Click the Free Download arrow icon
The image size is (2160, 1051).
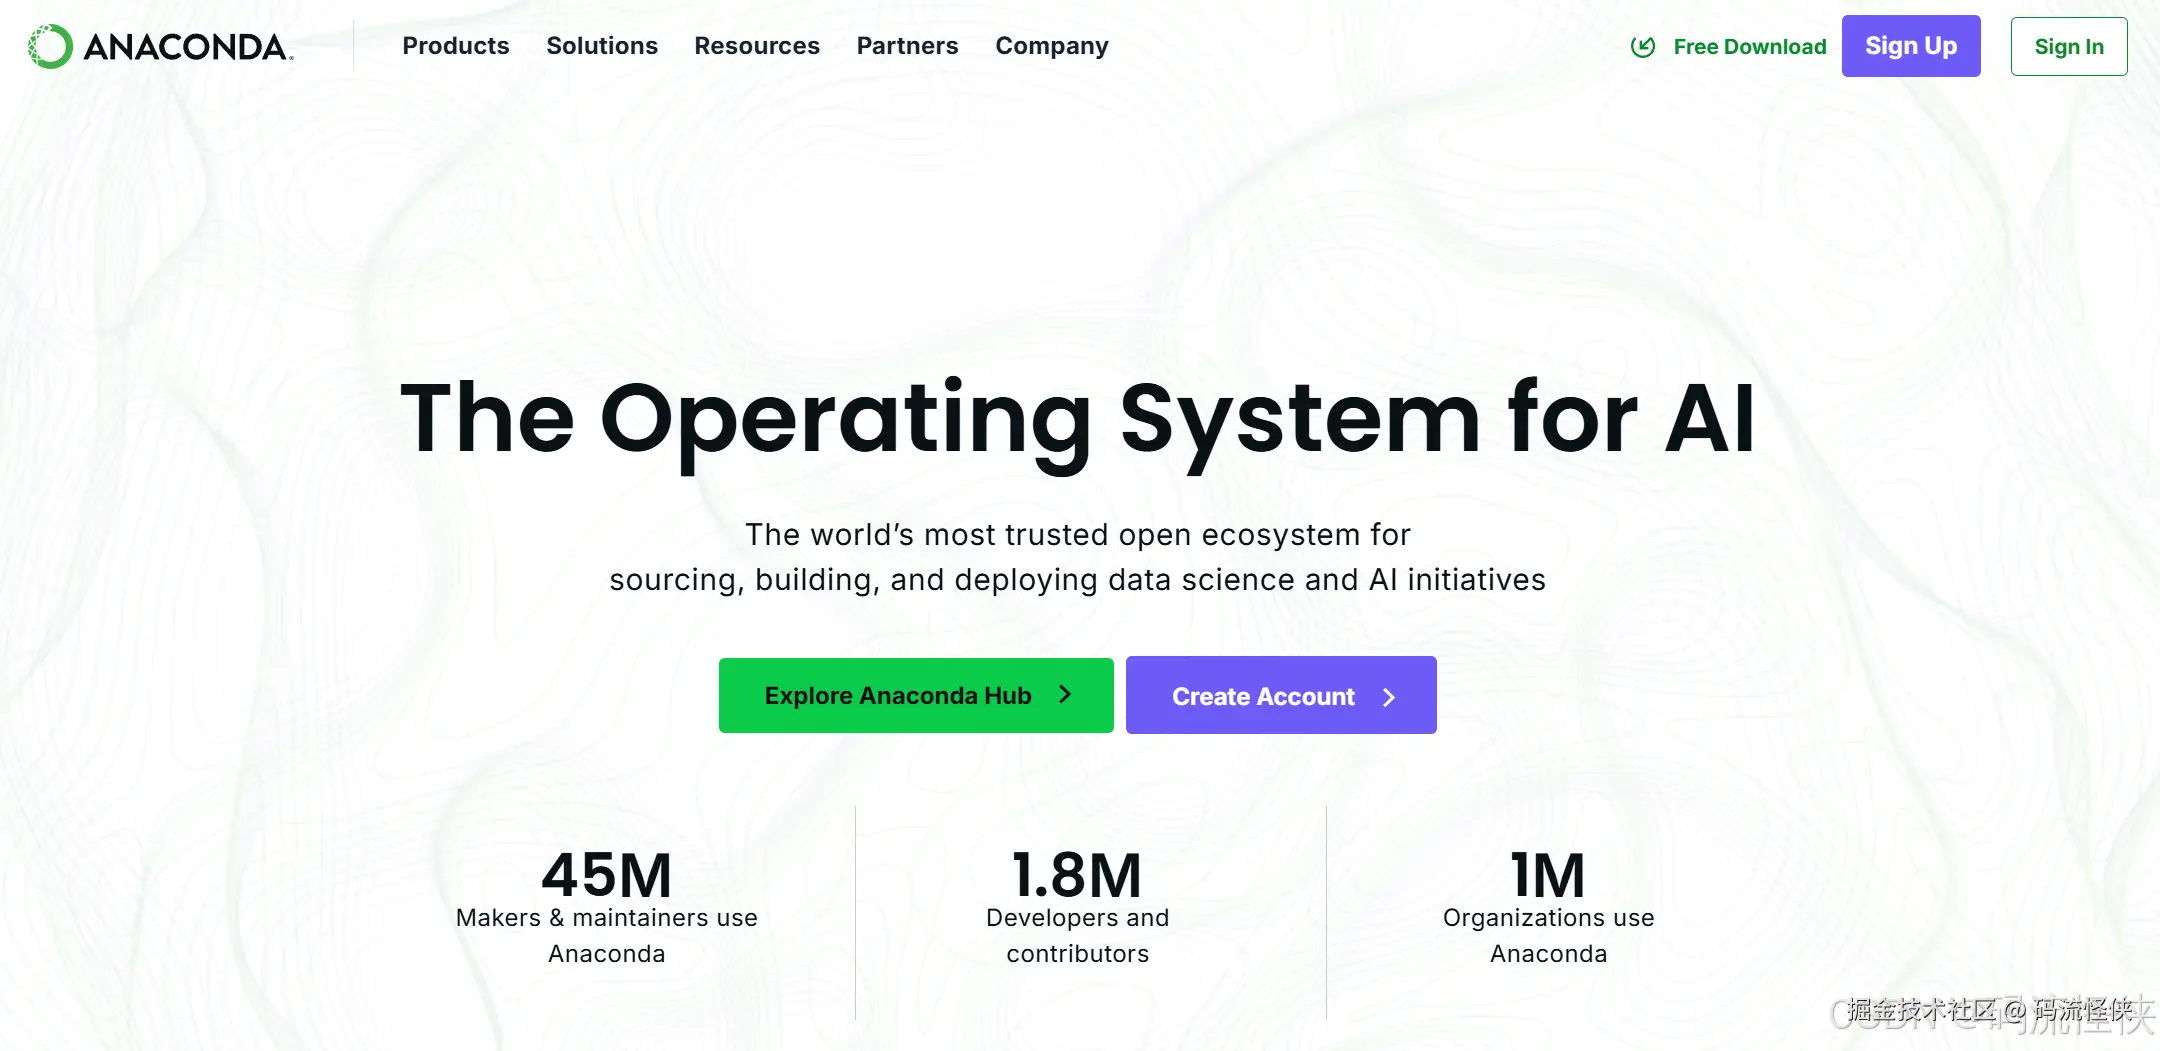click(1643, 47)
